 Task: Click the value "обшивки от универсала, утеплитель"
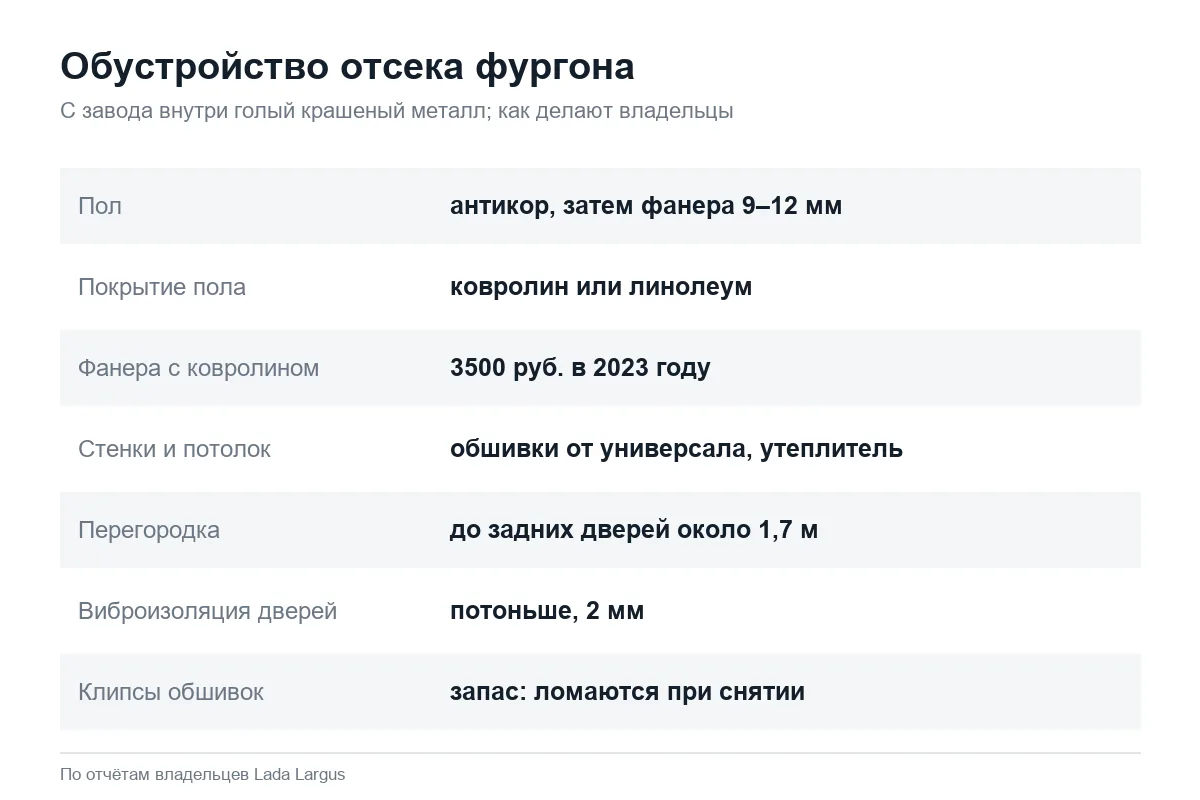click(x=676, y=449)
